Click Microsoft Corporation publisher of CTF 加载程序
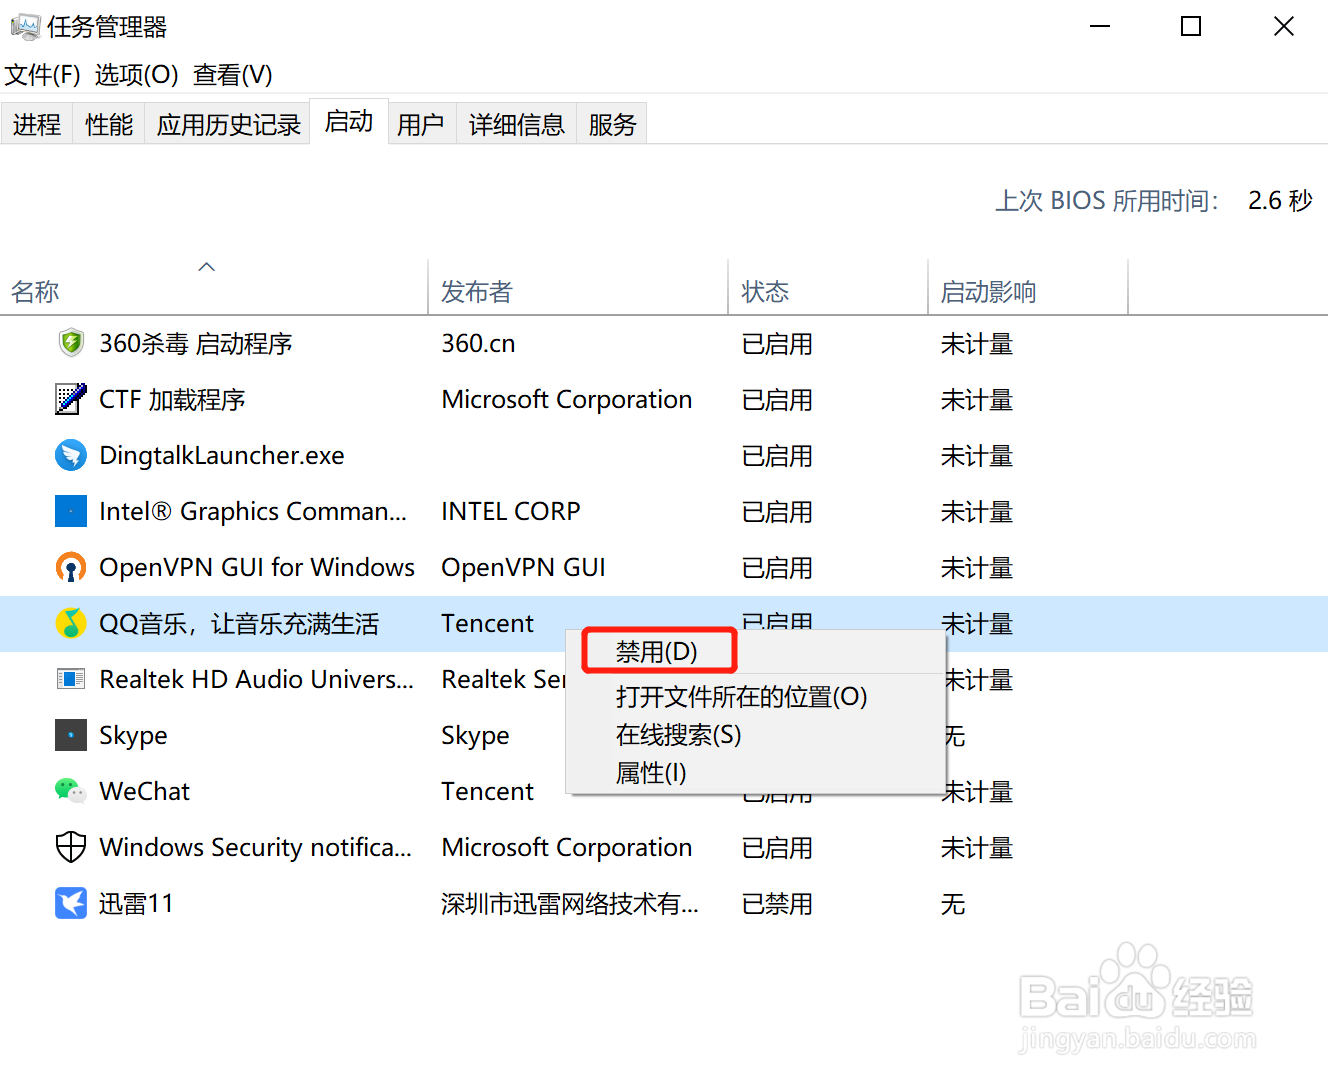This screenshot has height=1084, width=1328. click(x=567, y=400)
